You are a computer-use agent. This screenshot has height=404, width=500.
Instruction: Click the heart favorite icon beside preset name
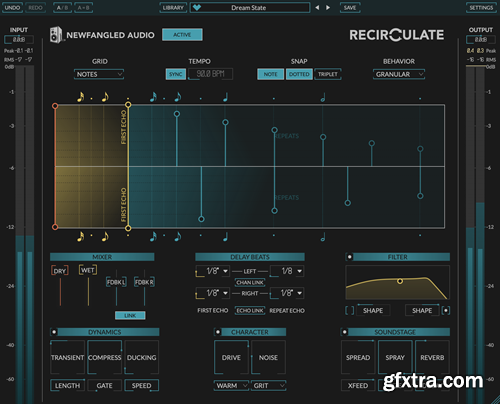(197, 7)
